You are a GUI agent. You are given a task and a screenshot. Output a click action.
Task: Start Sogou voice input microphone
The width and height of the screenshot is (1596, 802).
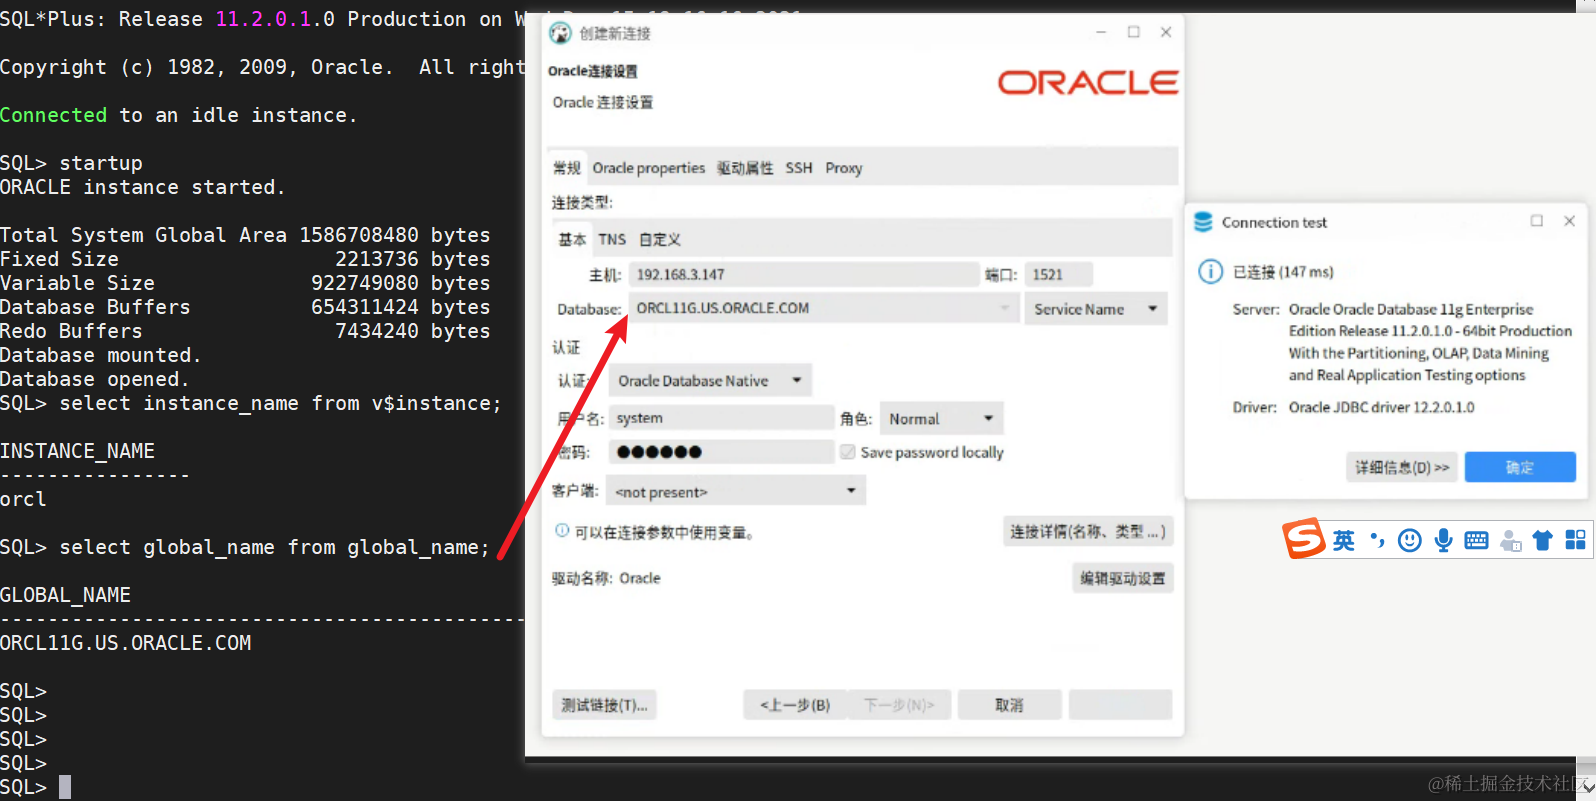[x=1443, y=541]
